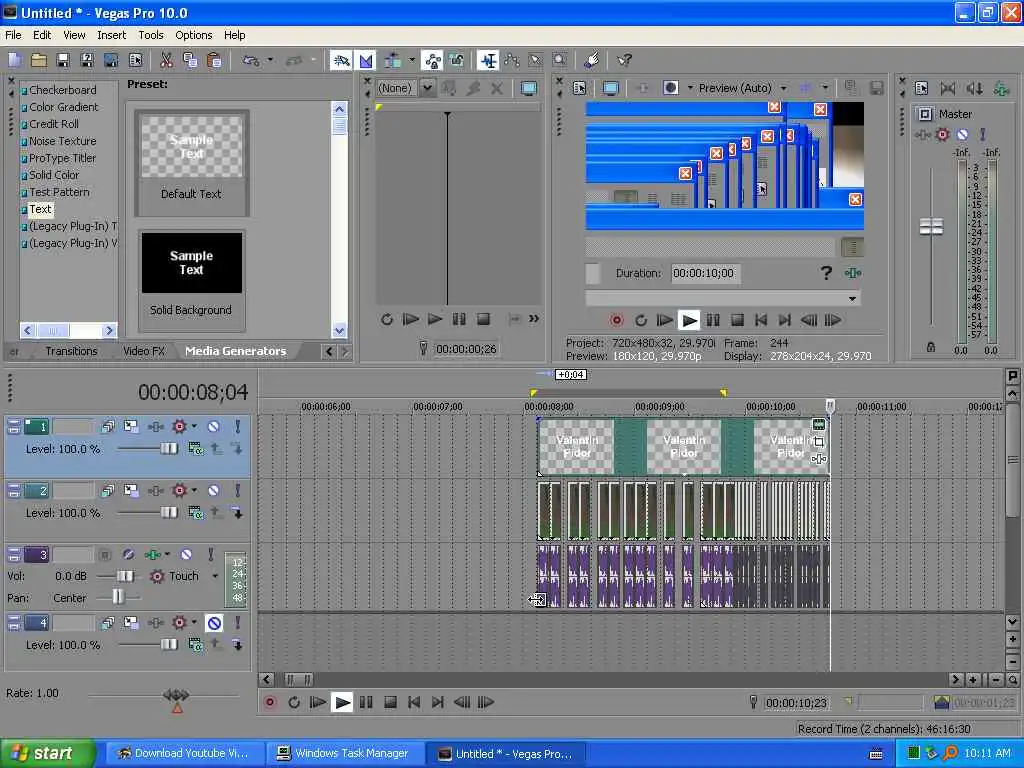Mute video track 1
The width and height of the screenshot is (1024, 768).
coord(213,426)
